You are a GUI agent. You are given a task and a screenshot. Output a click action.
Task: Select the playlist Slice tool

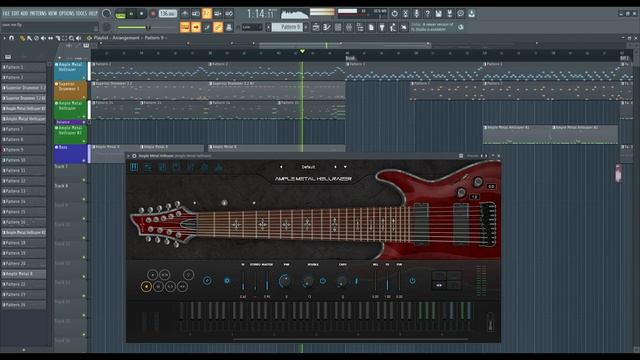[x=58, y=38]
